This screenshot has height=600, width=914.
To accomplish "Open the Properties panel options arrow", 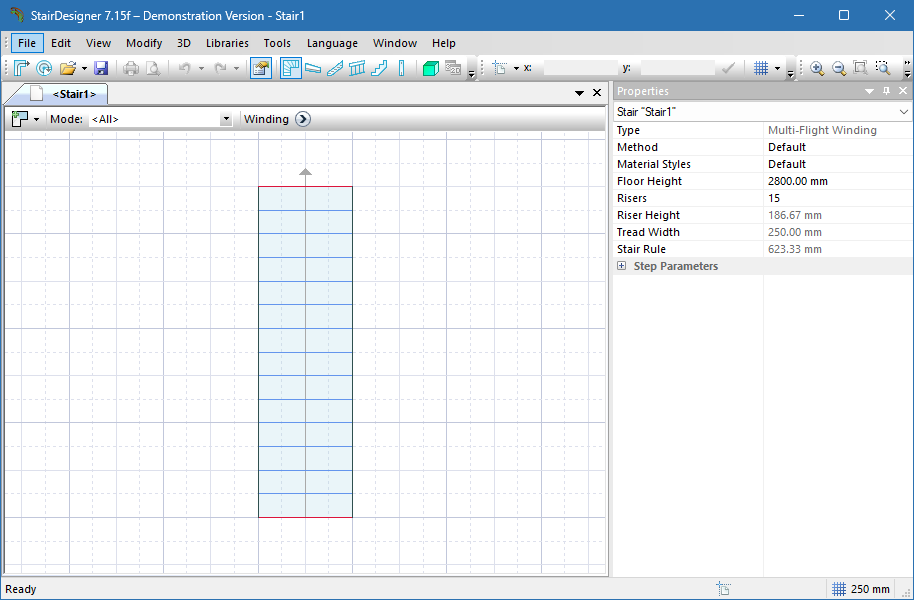I will point(869,91).
